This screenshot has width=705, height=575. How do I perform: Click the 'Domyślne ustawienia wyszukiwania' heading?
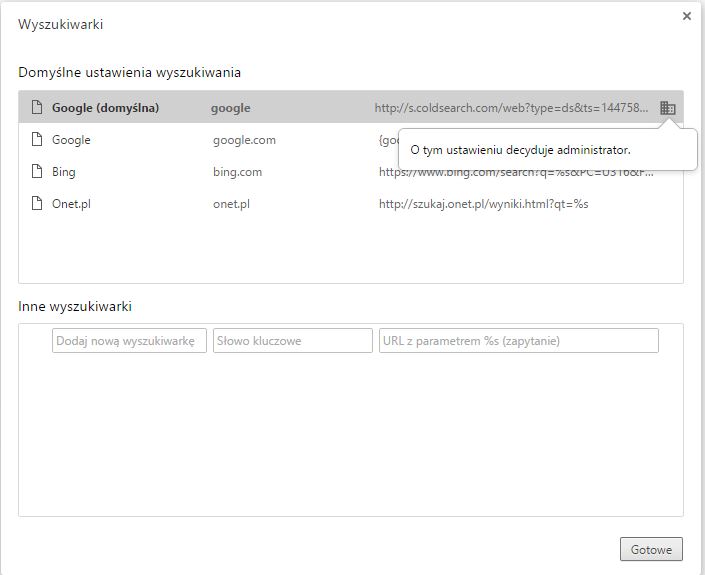(129, 72)
